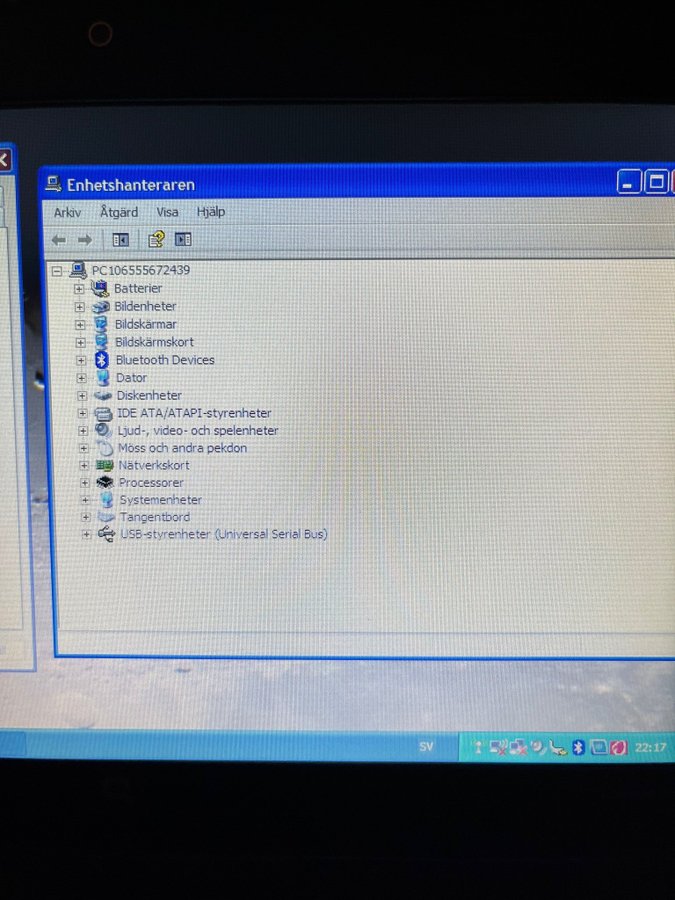Viewport: 675px width, 900px height.
Task: Open the Åtgärd menu
Action: 119,213
